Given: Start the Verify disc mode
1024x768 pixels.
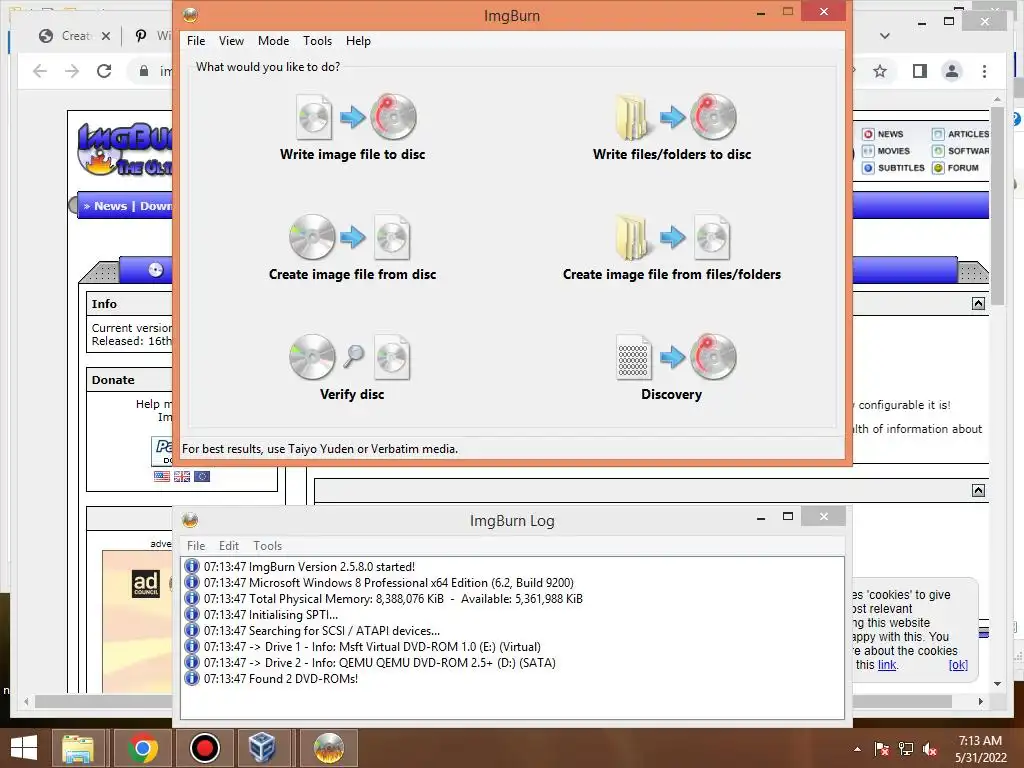Looking at the screenshot, I should coord(352,367).
